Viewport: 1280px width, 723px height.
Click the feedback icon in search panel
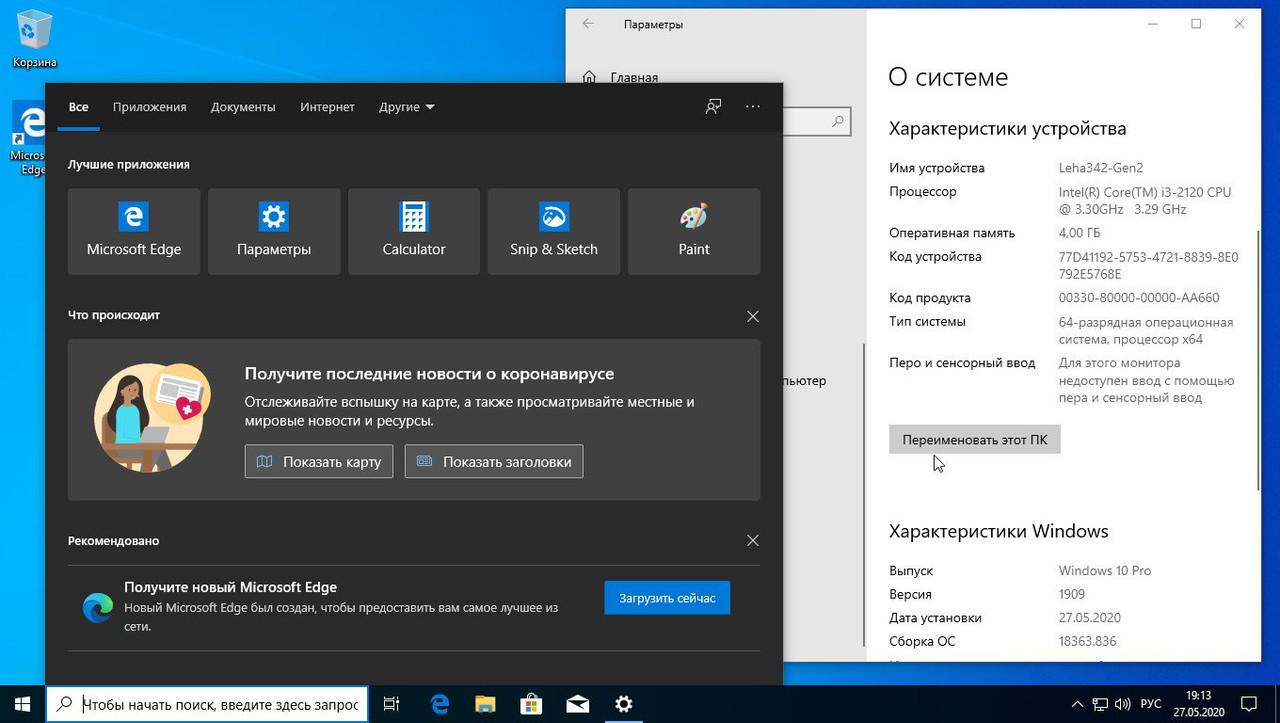713,107
